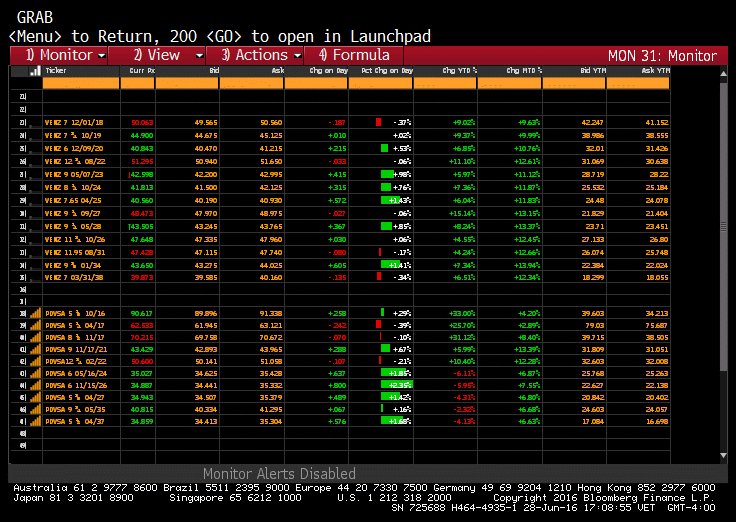Screen dimensions: 736x522
Task: Click orange input field under Ticker
Action: click(81, 83)
